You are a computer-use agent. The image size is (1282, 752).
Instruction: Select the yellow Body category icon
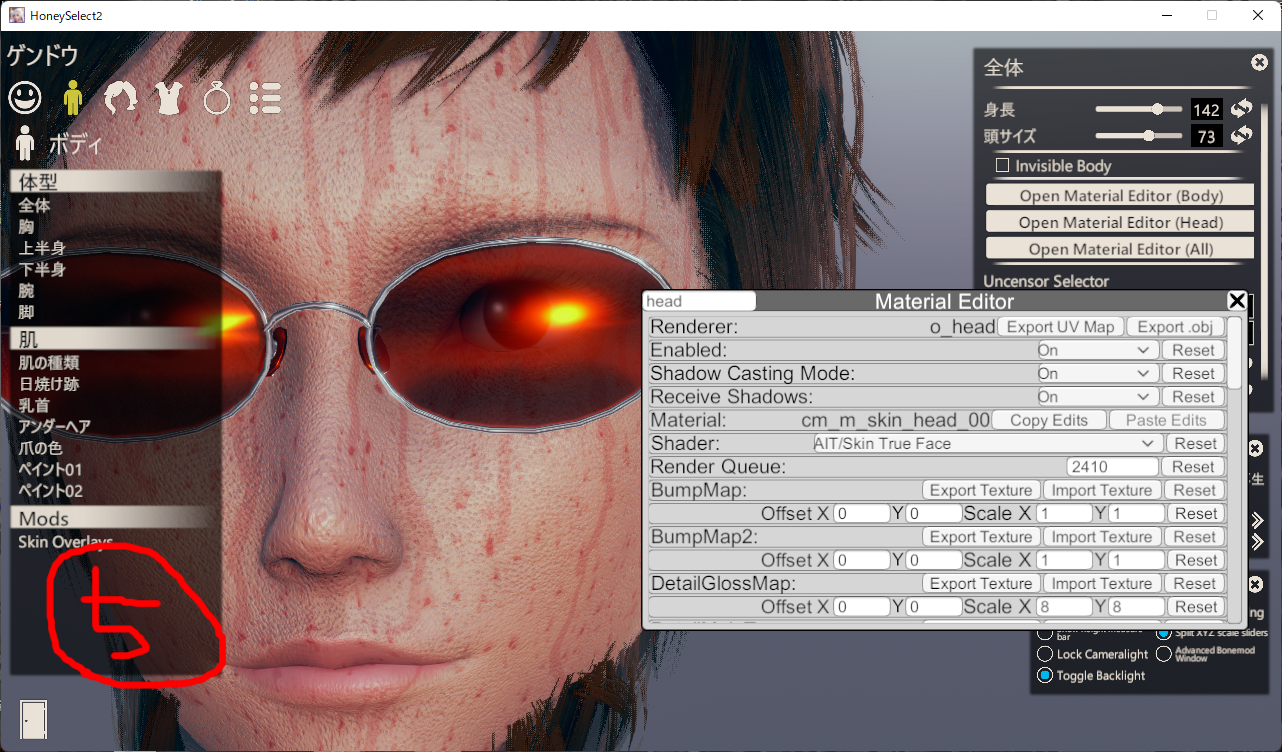[73, 97]
